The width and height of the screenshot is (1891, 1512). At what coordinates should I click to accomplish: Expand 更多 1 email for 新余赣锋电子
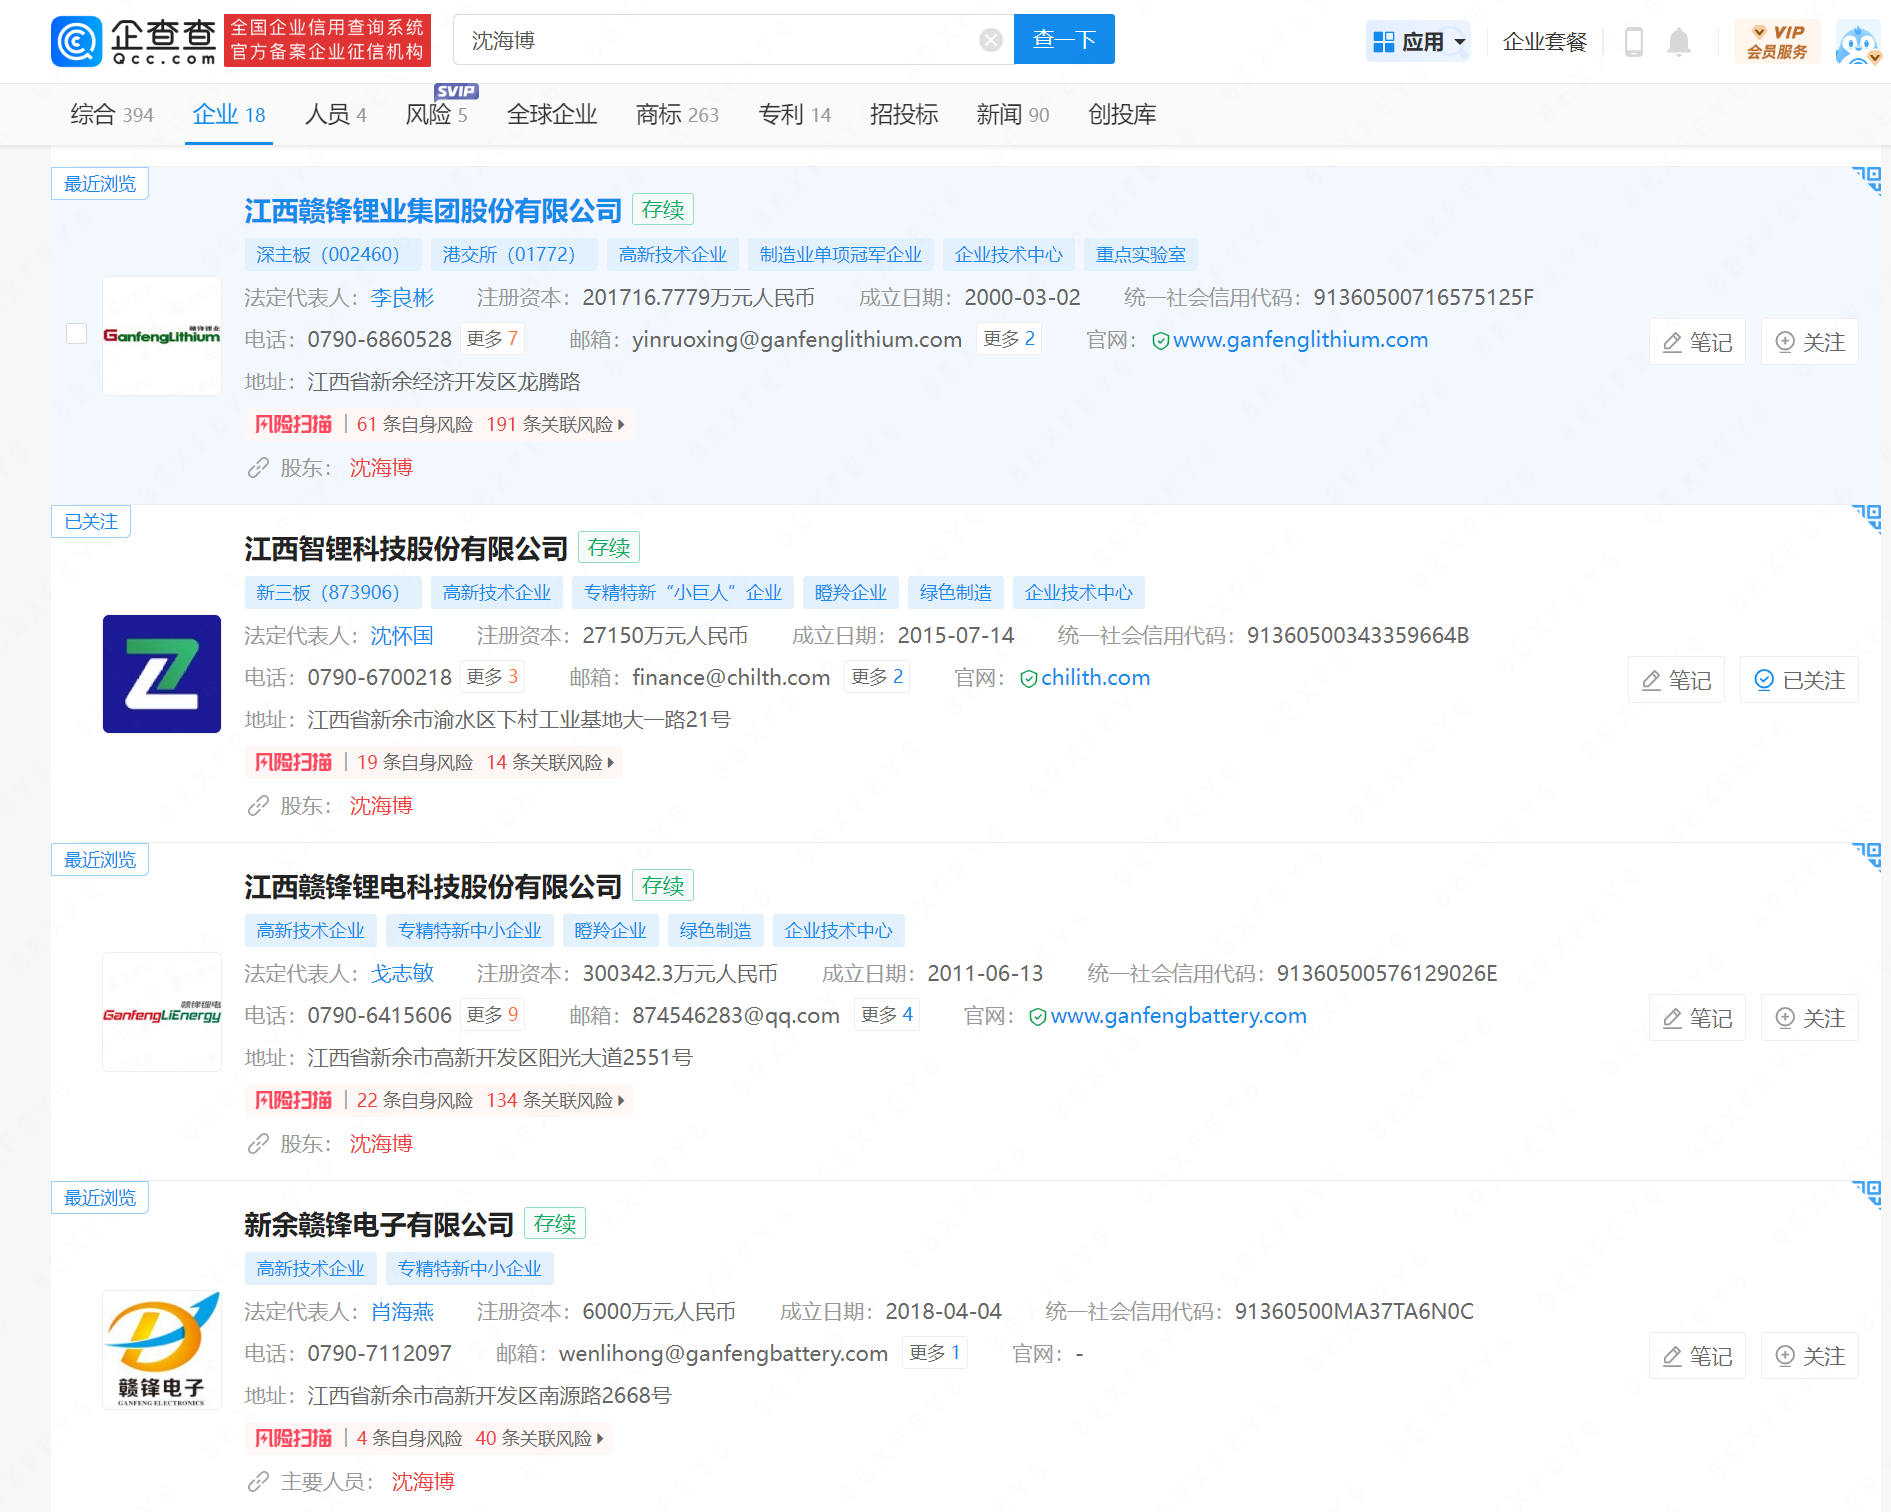(x=935, y=1353)
